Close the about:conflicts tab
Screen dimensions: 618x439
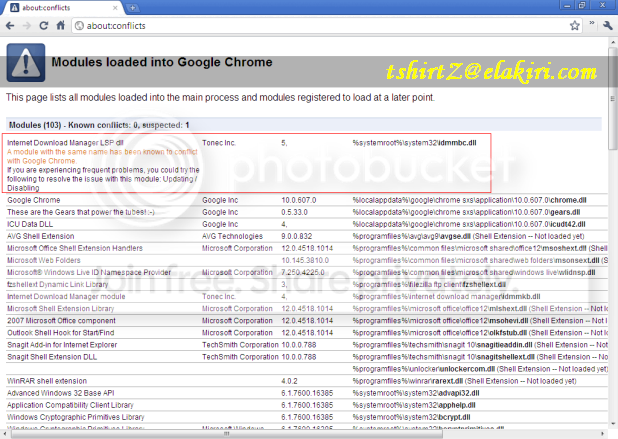115,7
